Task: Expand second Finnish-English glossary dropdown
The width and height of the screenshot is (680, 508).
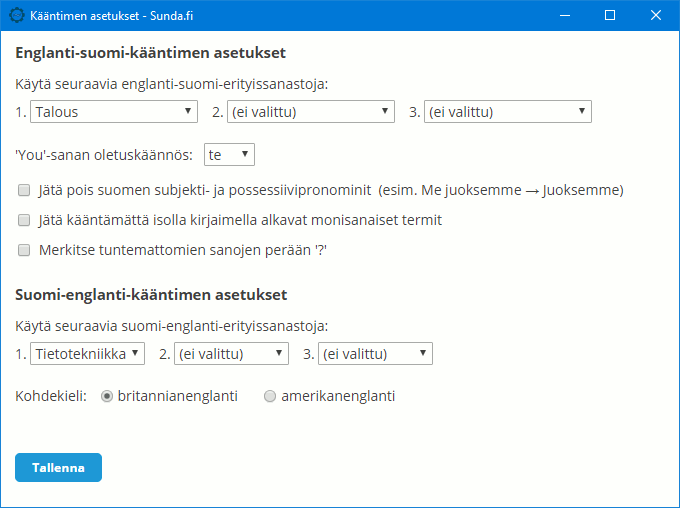Action: coord(232,354)
